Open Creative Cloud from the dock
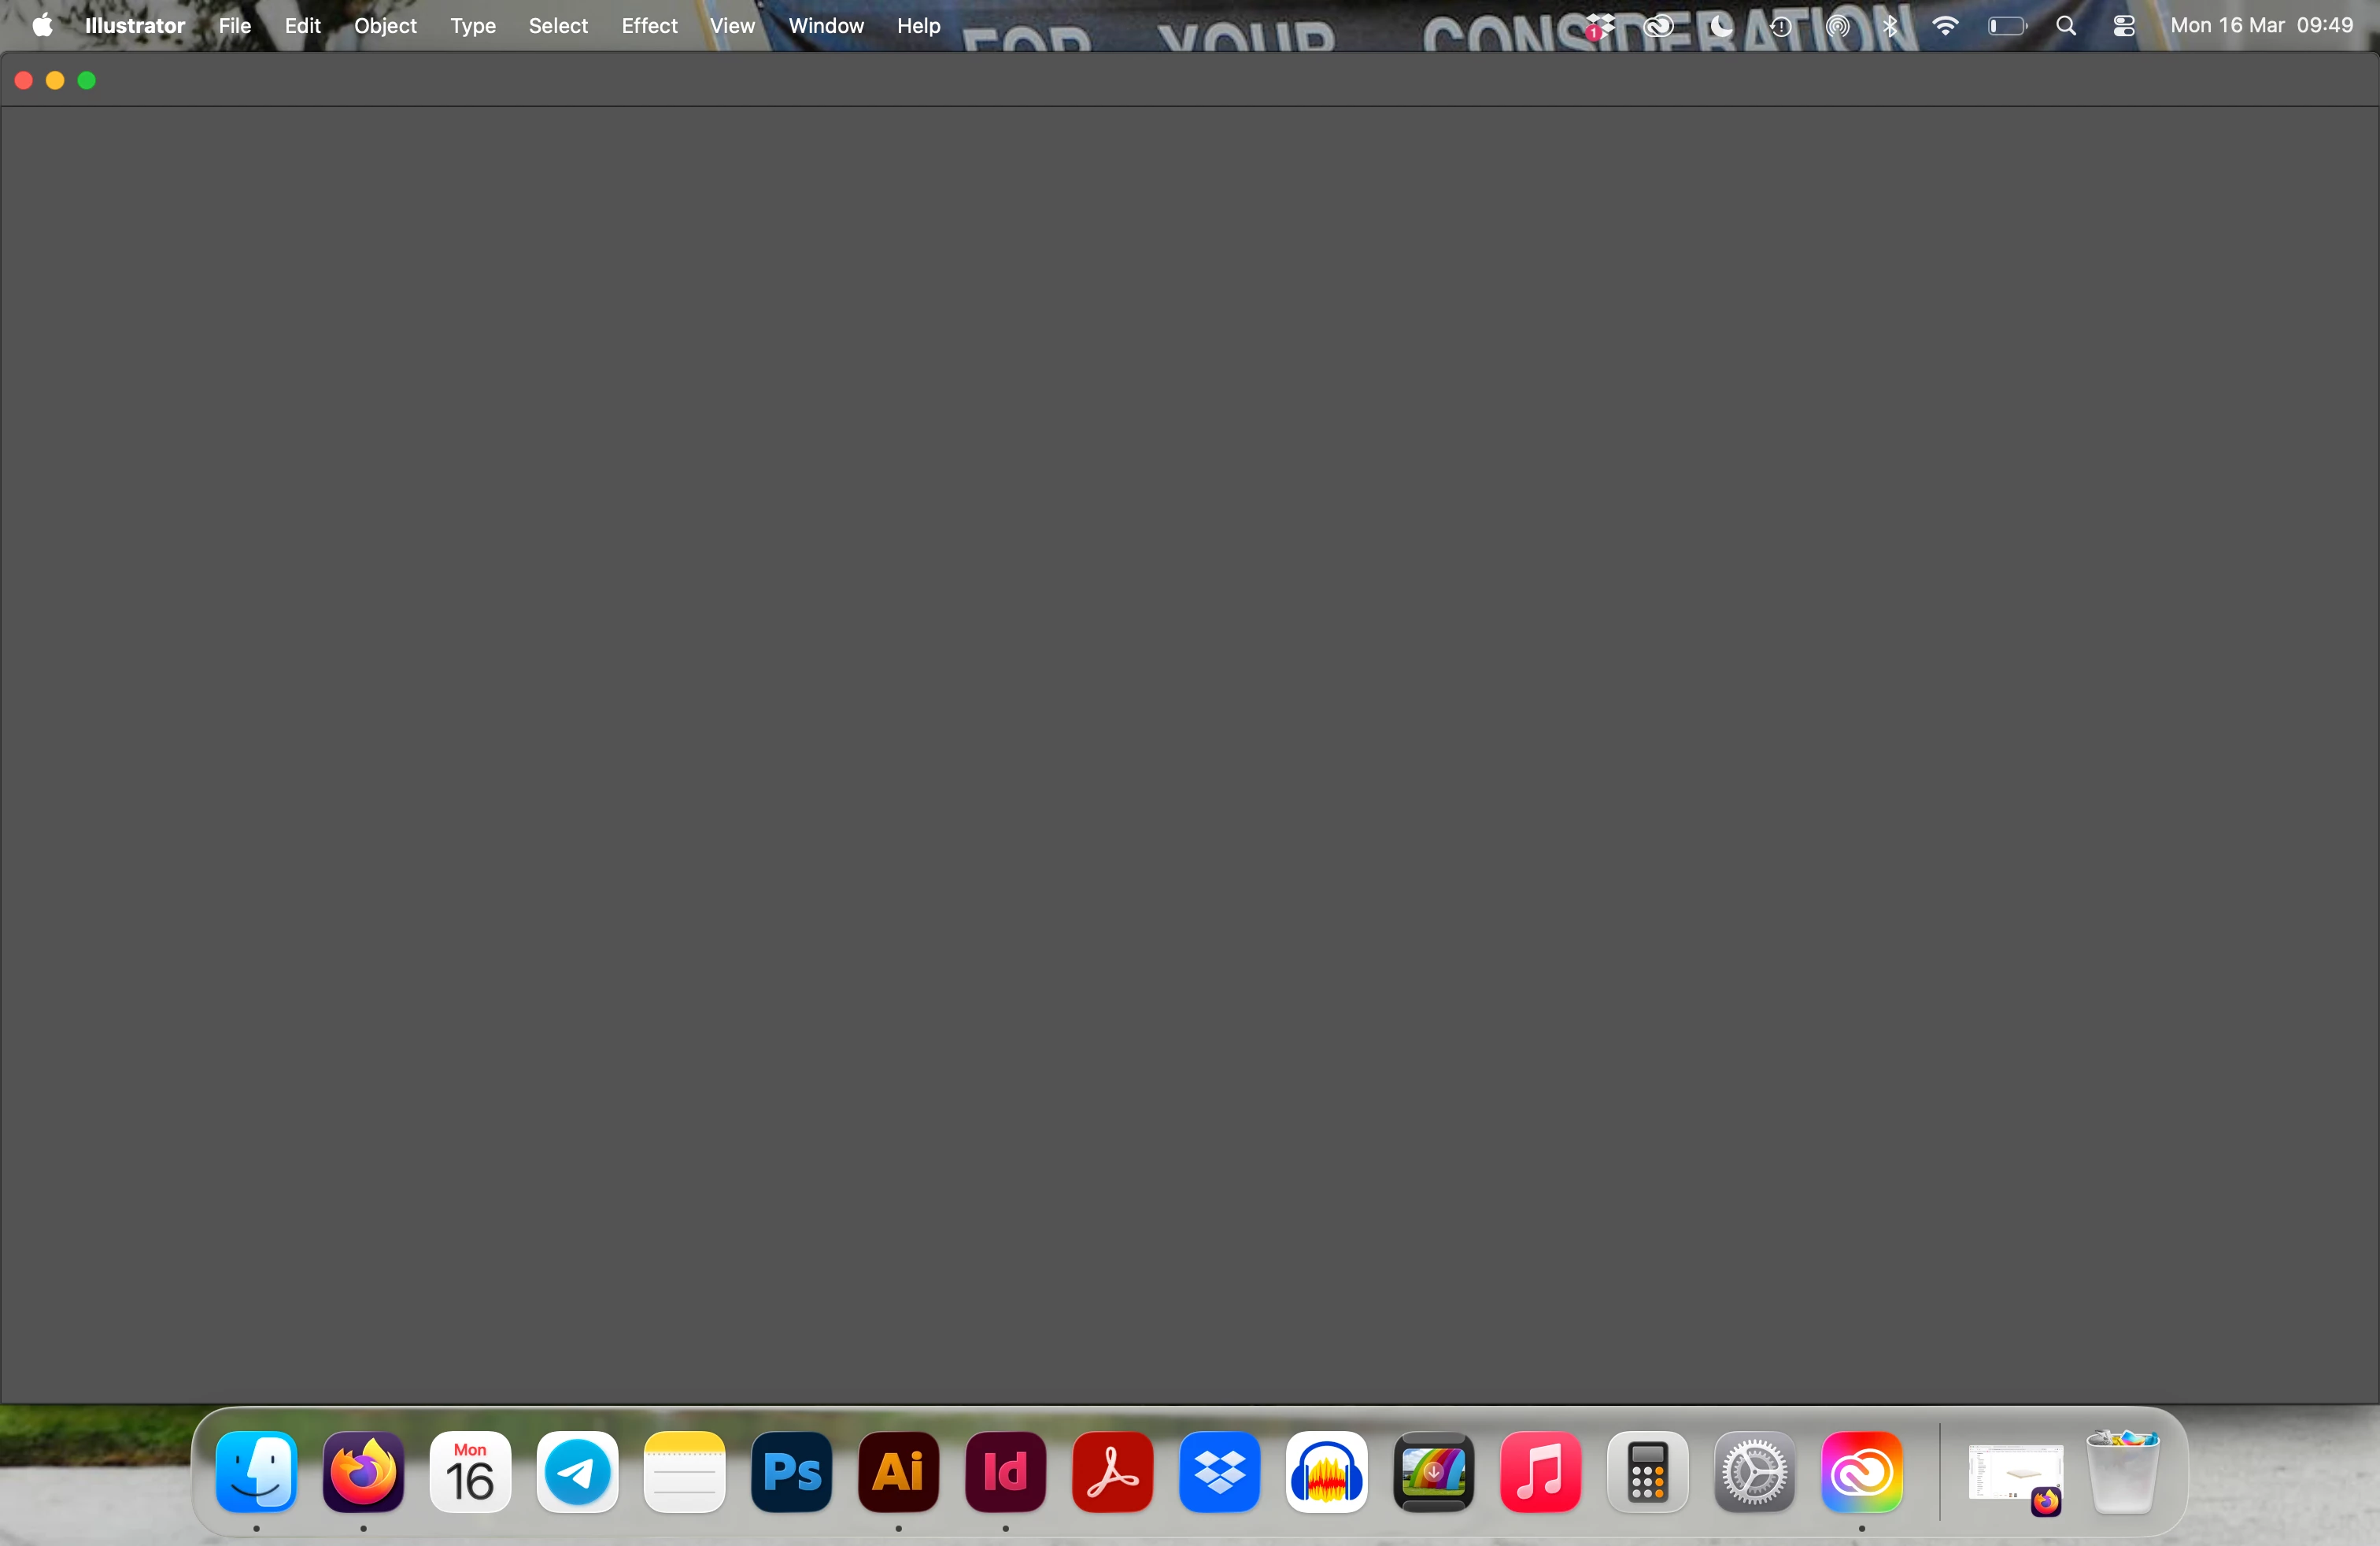This screenshot has width=2380, height=1546. [1861, 1472]
